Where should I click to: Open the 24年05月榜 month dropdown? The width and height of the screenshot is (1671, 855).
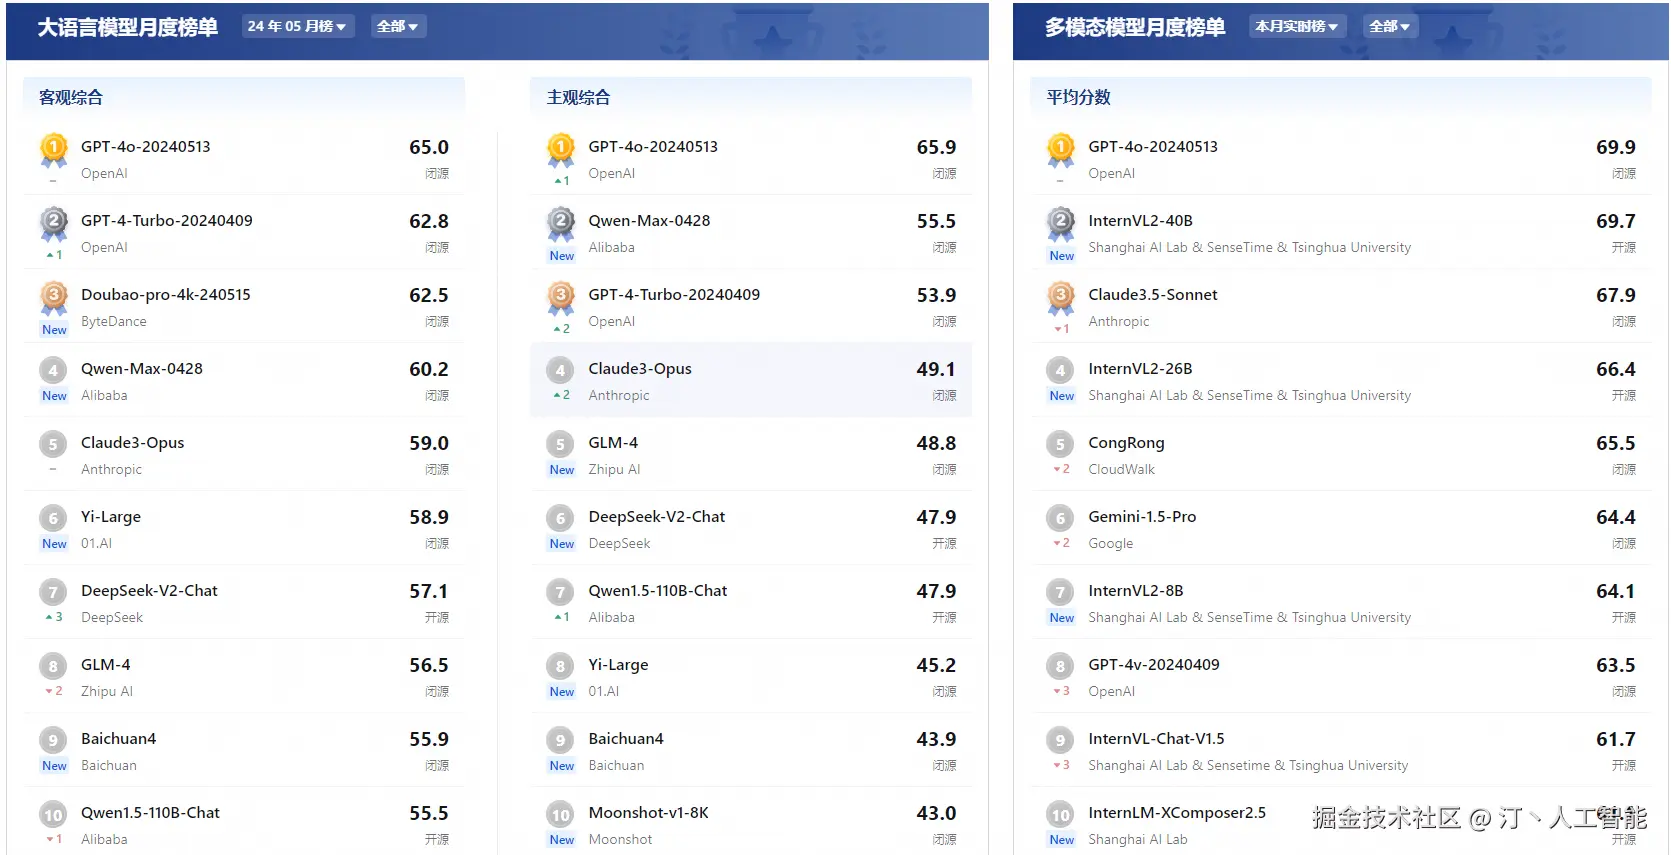coord(297,26)
